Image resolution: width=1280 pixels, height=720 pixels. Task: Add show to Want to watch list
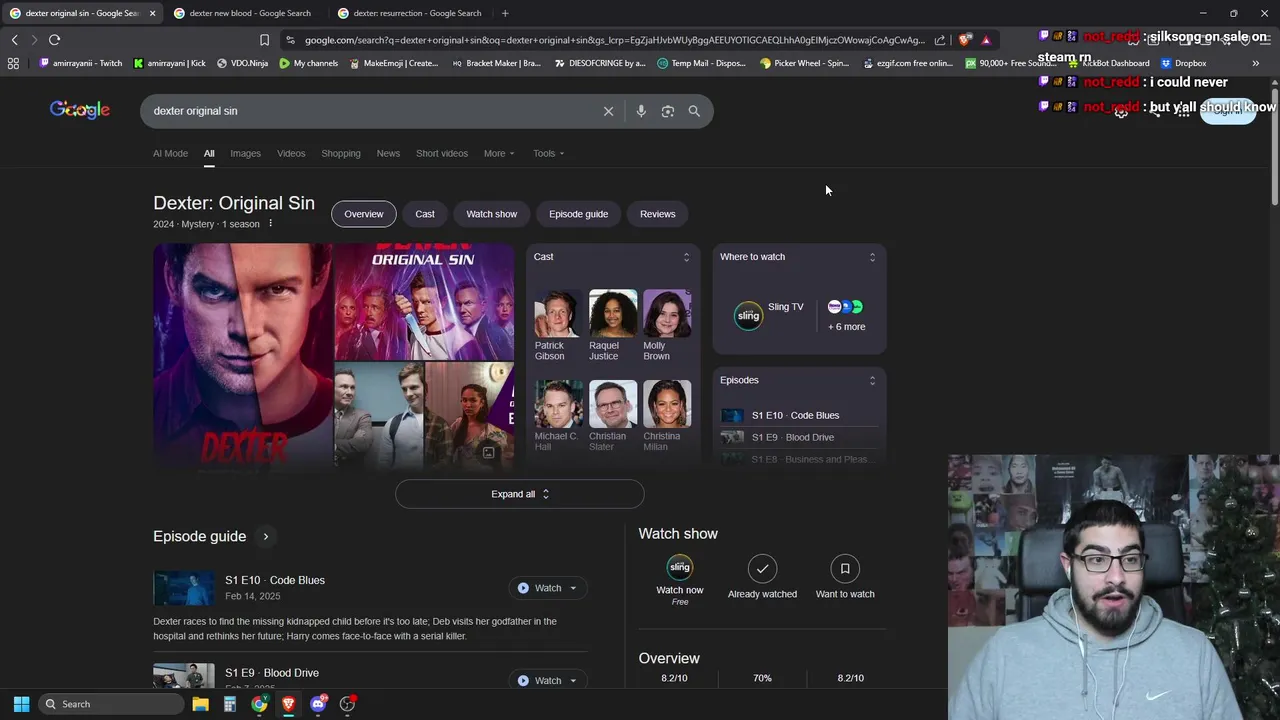point(845,568)
